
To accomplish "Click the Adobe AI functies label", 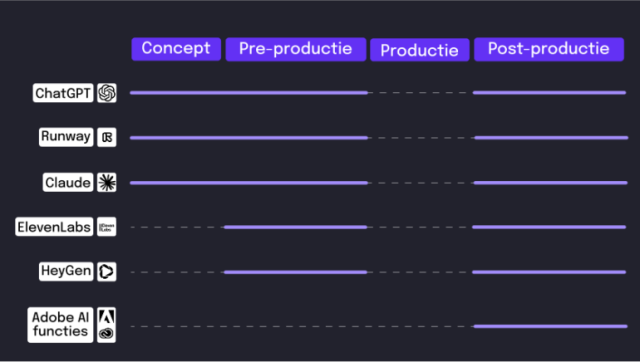I will [x=60, y=325].
